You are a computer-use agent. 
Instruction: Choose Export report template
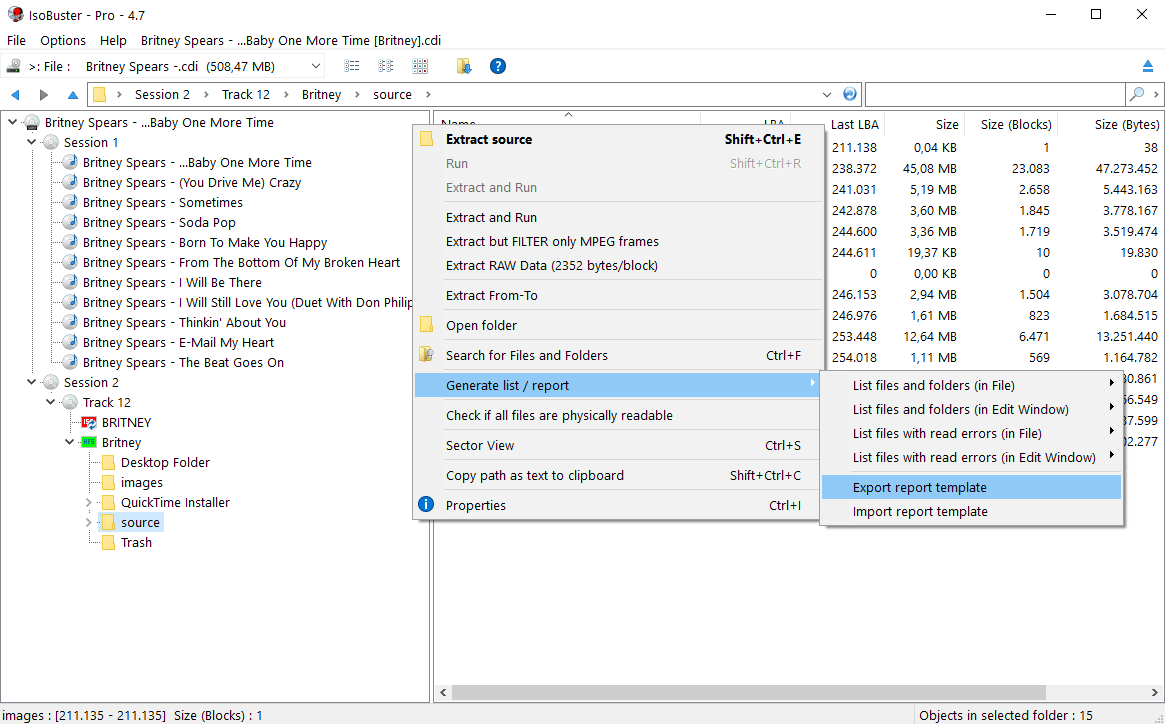(x=971, y=488)
